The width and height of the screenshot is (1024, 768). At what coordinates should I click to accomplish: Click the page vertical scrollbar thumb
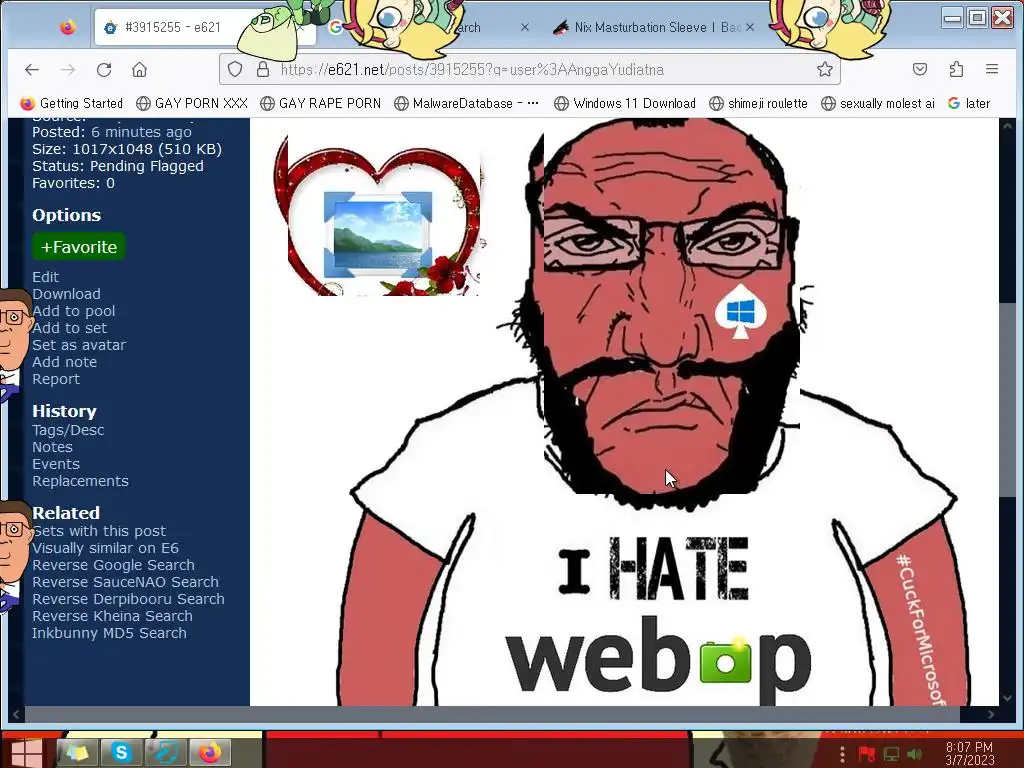(1007, 398)
